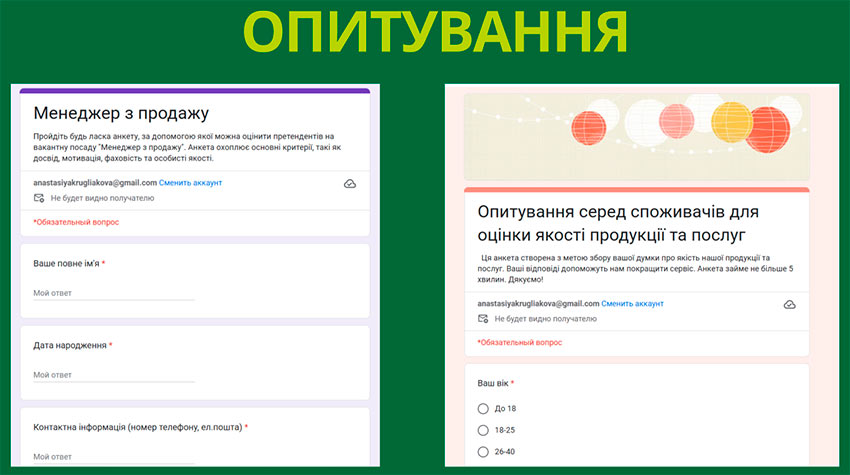This screenshot has width=850, height=475.
Task: Focus the answer field under "Ваше повне ім'я"
Action: pos(113,293)
